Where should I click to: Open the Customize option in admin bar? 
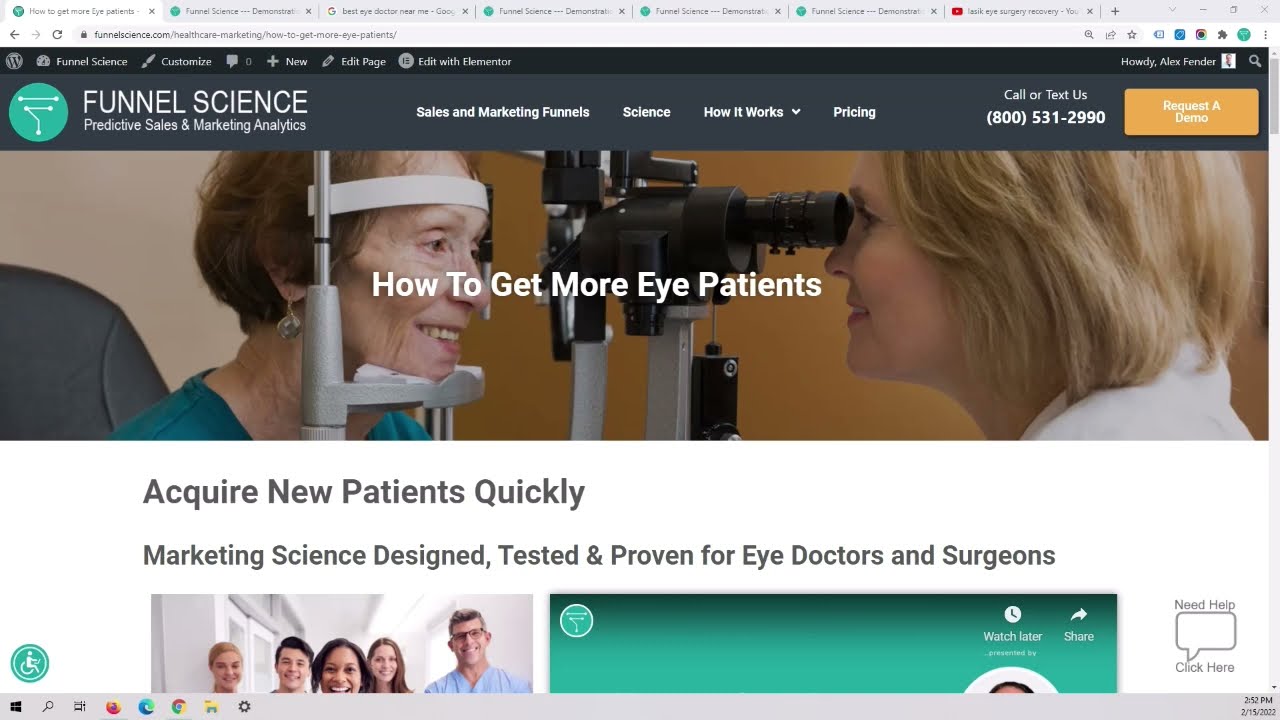click(176, 61)
